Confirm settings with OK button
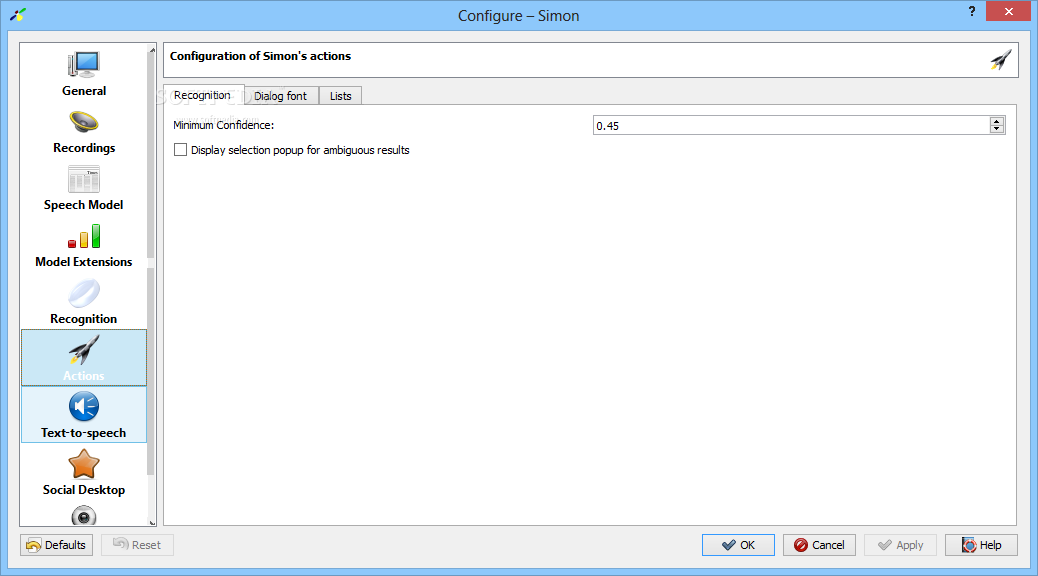This screenshot has width=1038, height=576. [x=738, y=545]
